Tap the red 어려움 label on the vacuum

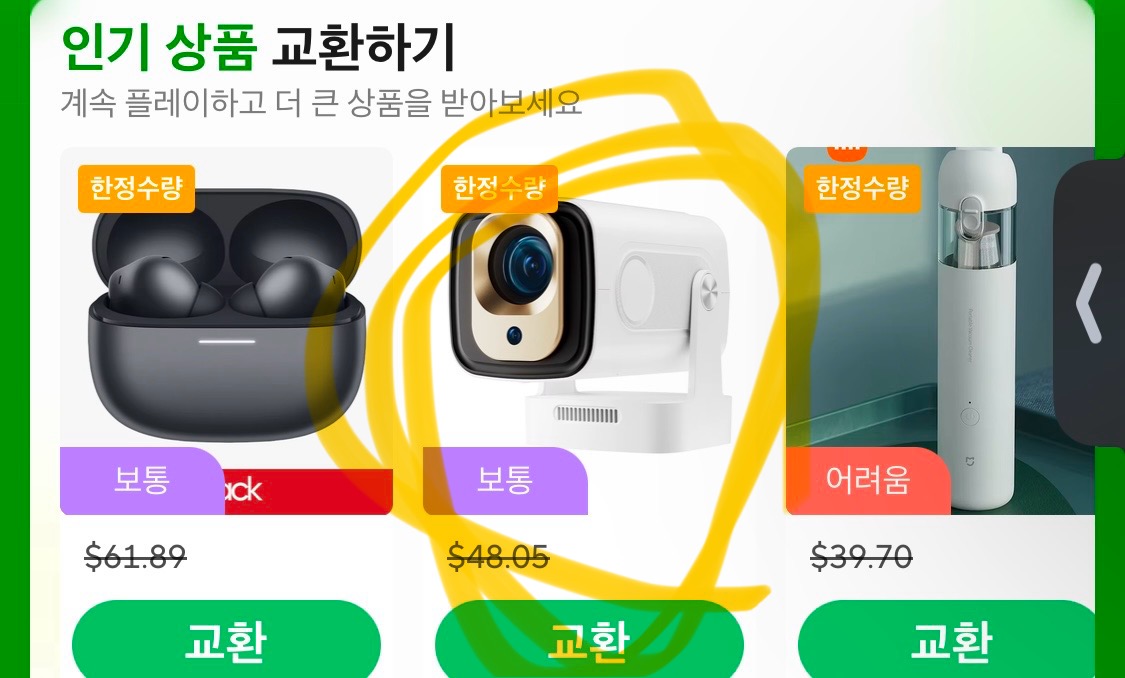point(868,481)
